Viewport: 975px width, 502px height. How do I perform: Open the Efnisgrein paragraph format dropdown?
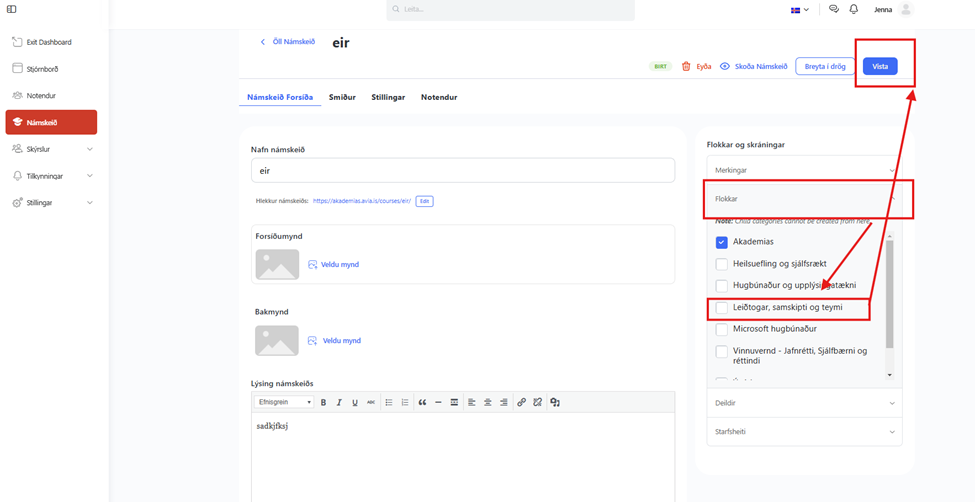click(x=285, y=402)
